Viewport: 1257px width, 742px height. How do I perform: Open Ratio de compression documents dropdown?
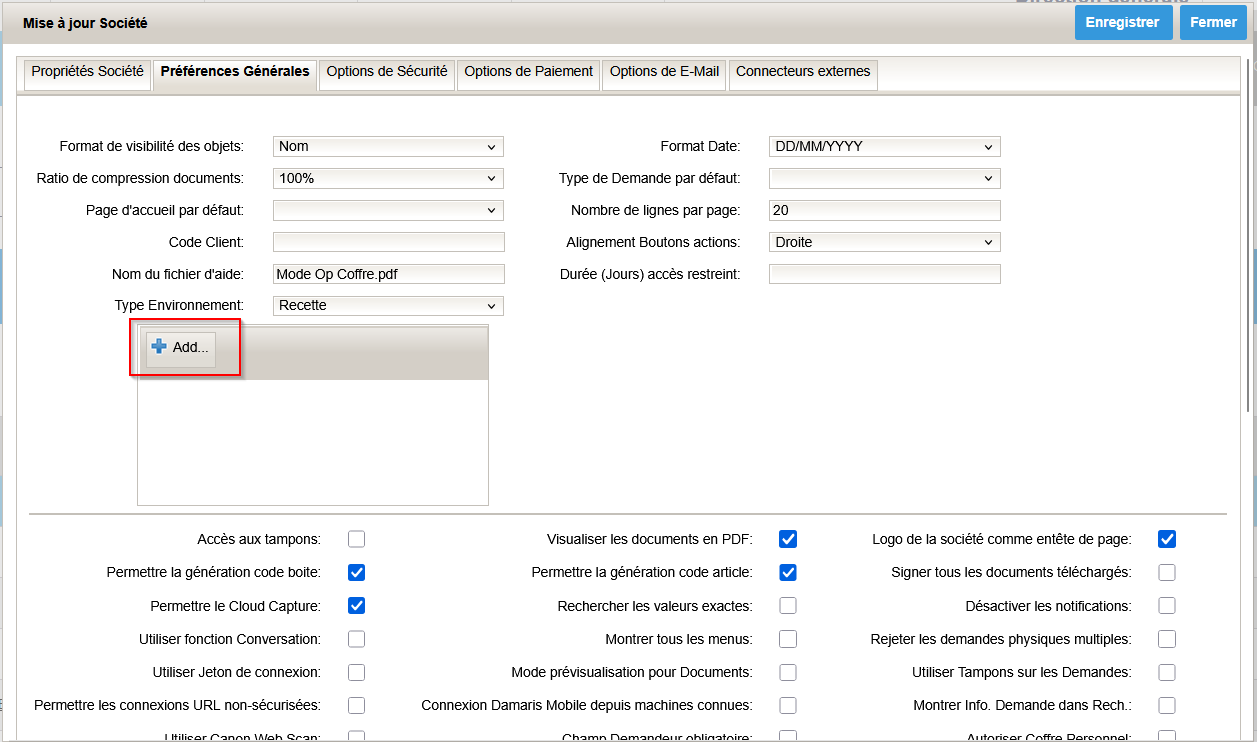pos(388,179)
